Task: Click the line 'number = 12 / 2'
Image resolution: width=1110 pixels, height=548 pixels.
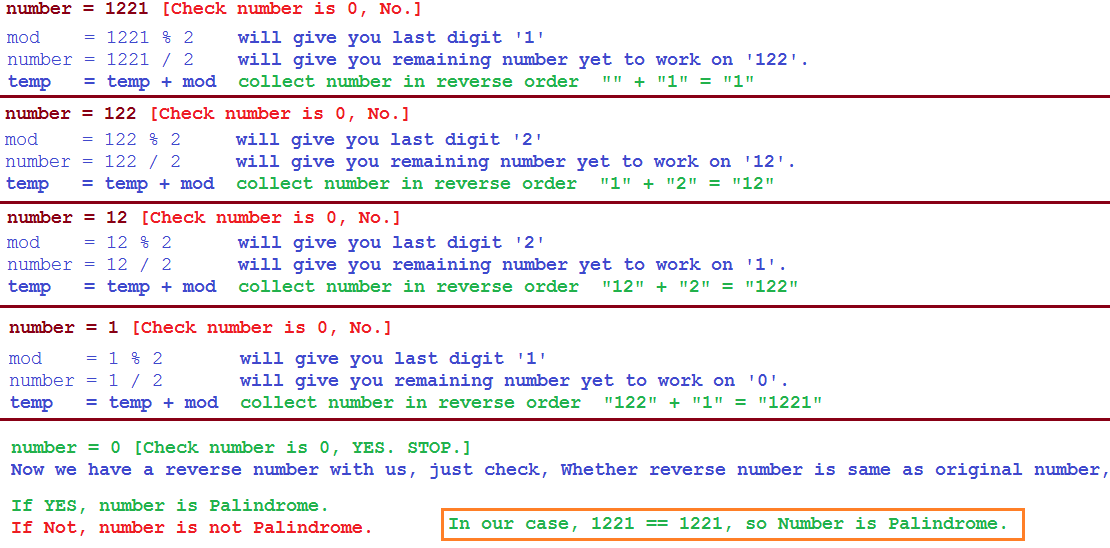Action: [x=89, y=265]
